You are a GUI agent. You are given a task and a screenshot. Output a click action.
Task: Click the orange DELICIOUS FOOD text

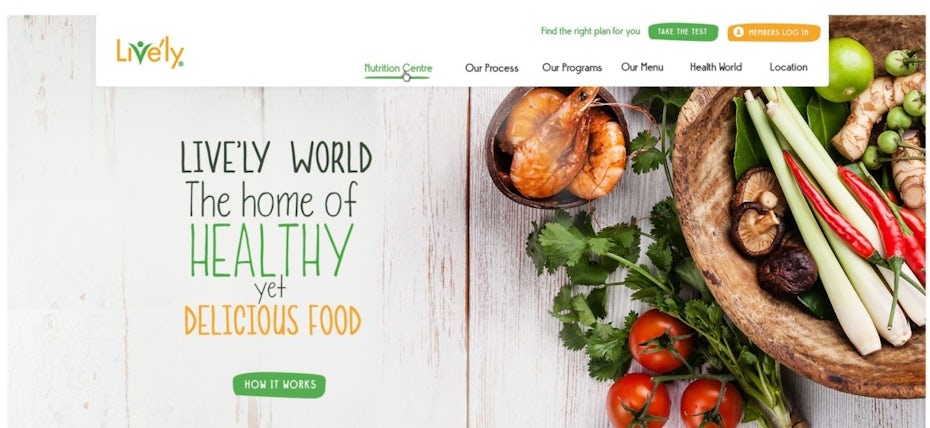[273, 320]
